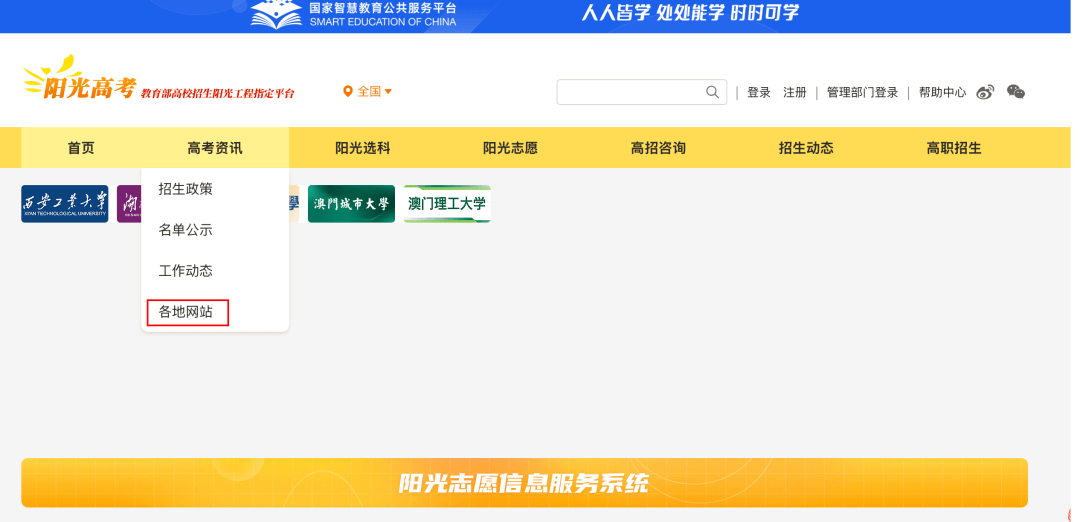Open the 阳光志愿 menu
This screenshot has height=522, width=1080.
click(x=510, y=148)
